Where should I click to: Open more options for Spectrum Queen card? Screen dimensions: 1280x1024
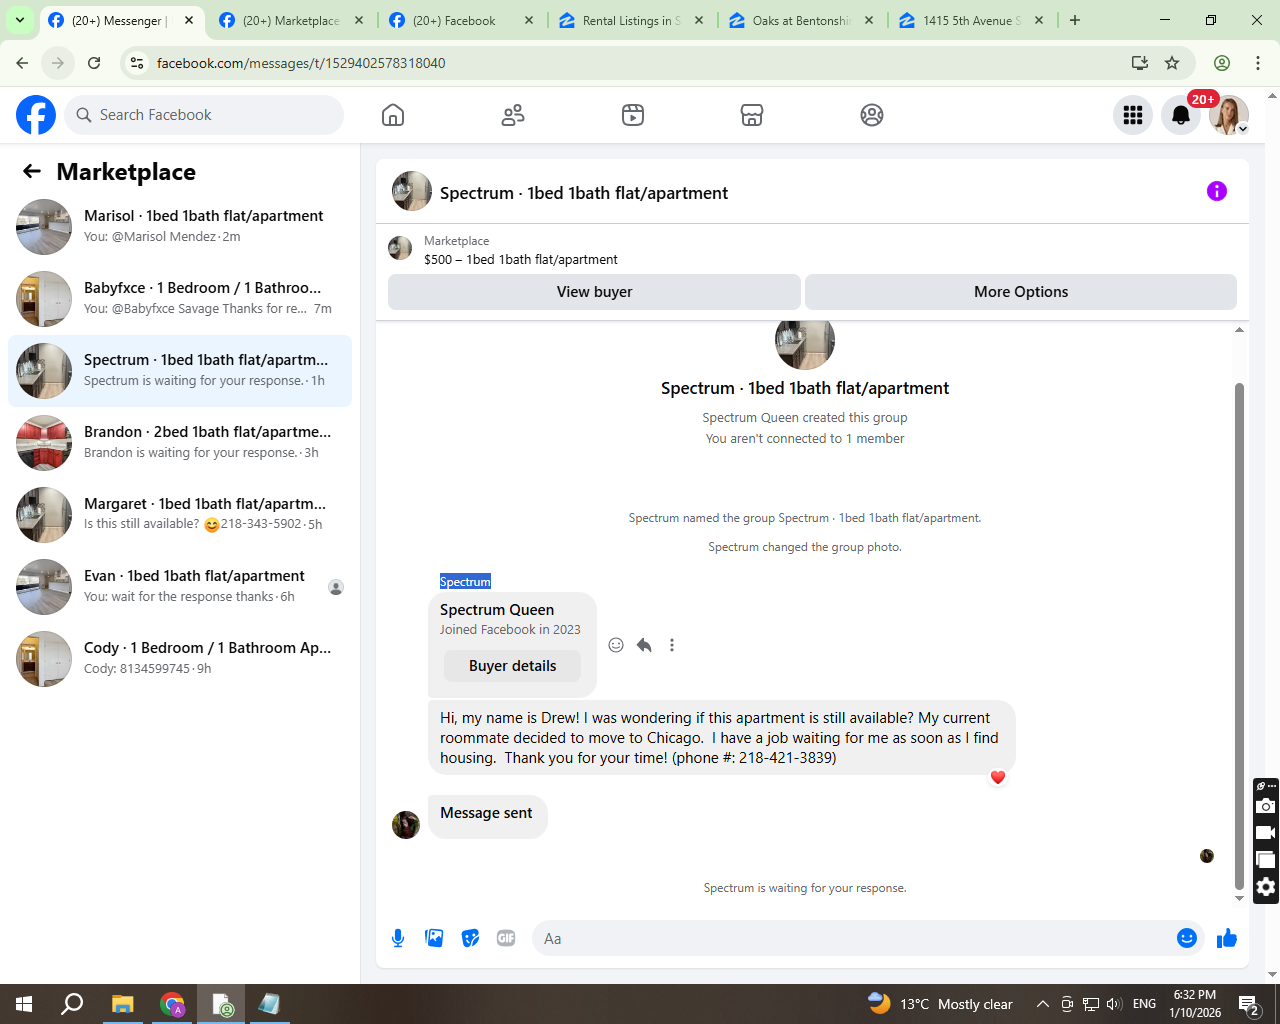[672, 645]
